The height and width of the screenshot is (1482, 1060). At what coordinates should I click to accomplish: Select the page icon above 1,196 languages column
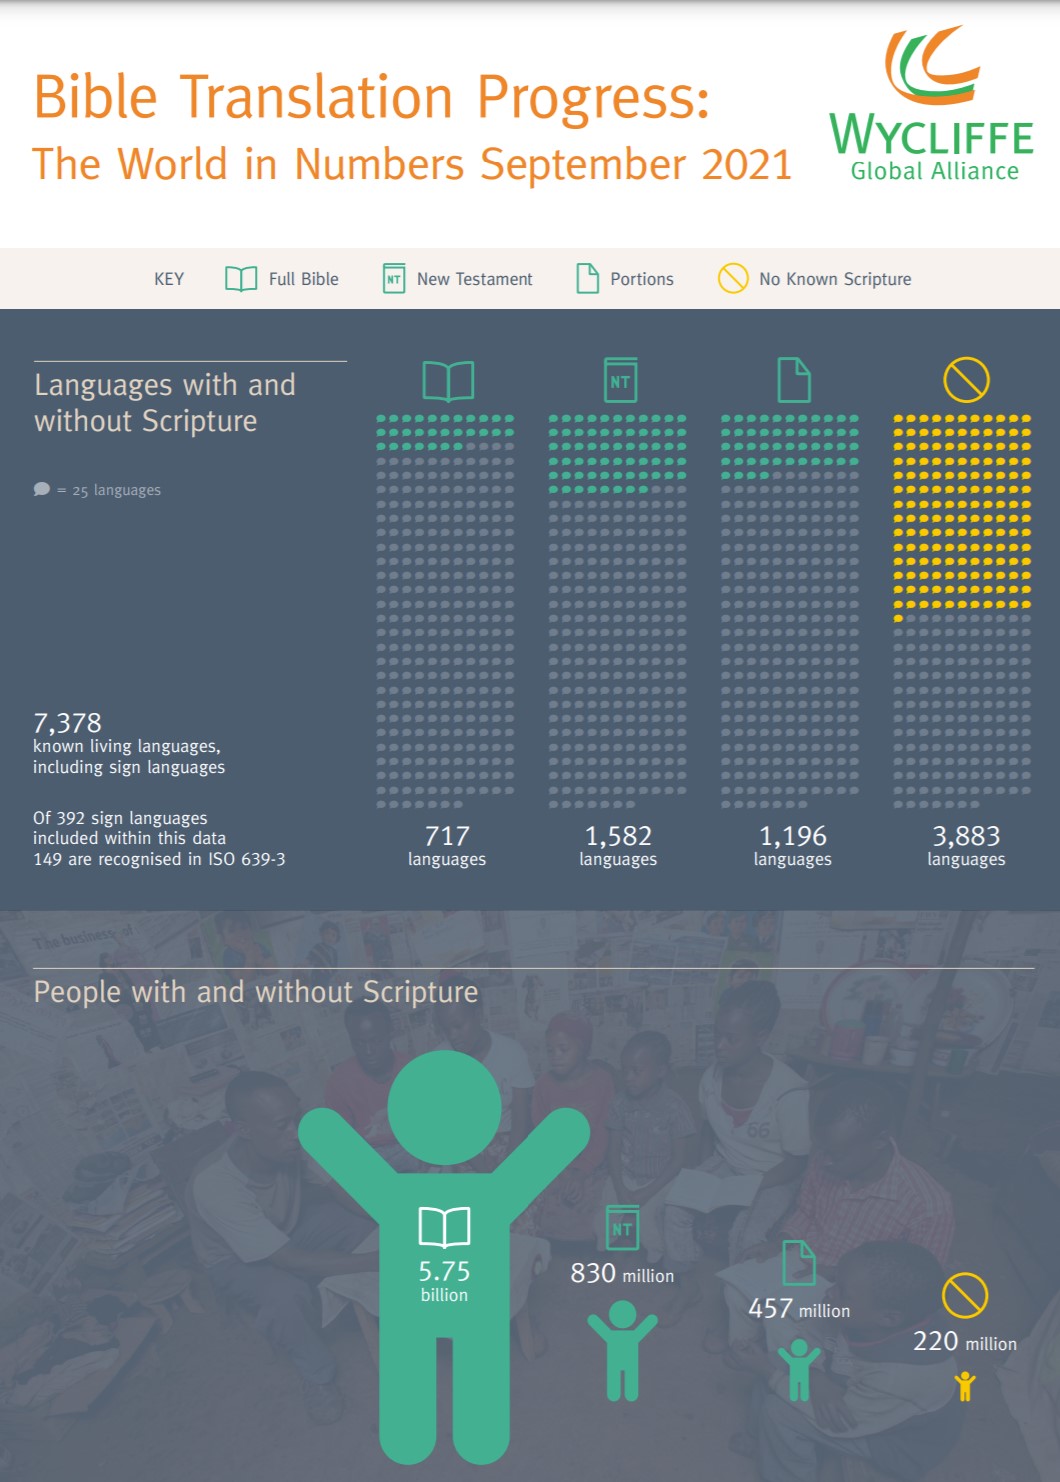click(x=794, y=380)
